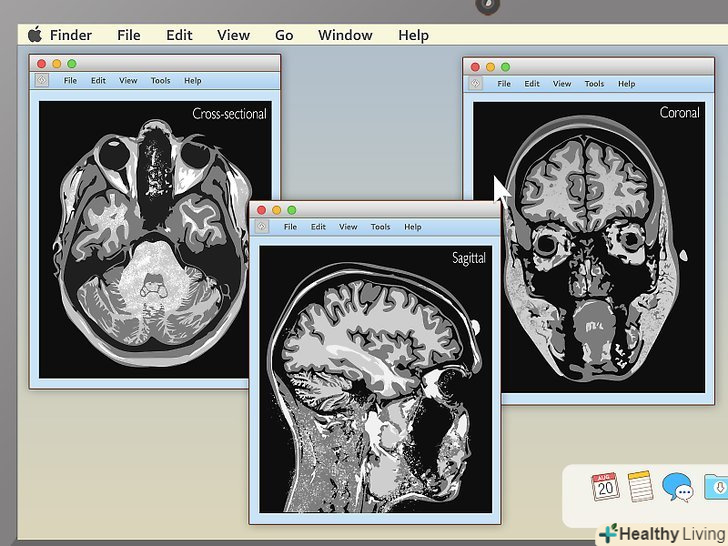Click app icon in Coronal window toolbar
This screenshot has width=728, height=546.
click(475, 84)
